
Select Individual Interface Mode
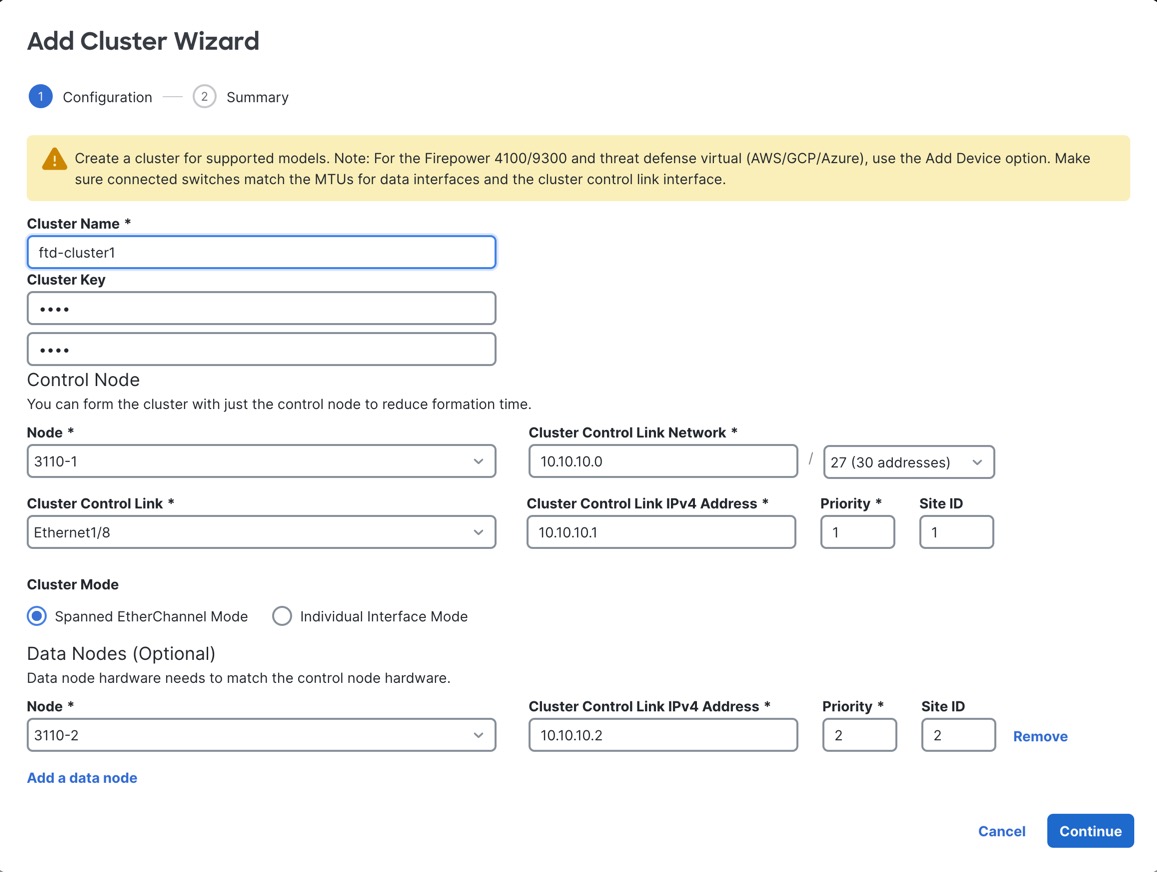click(282, 616)
